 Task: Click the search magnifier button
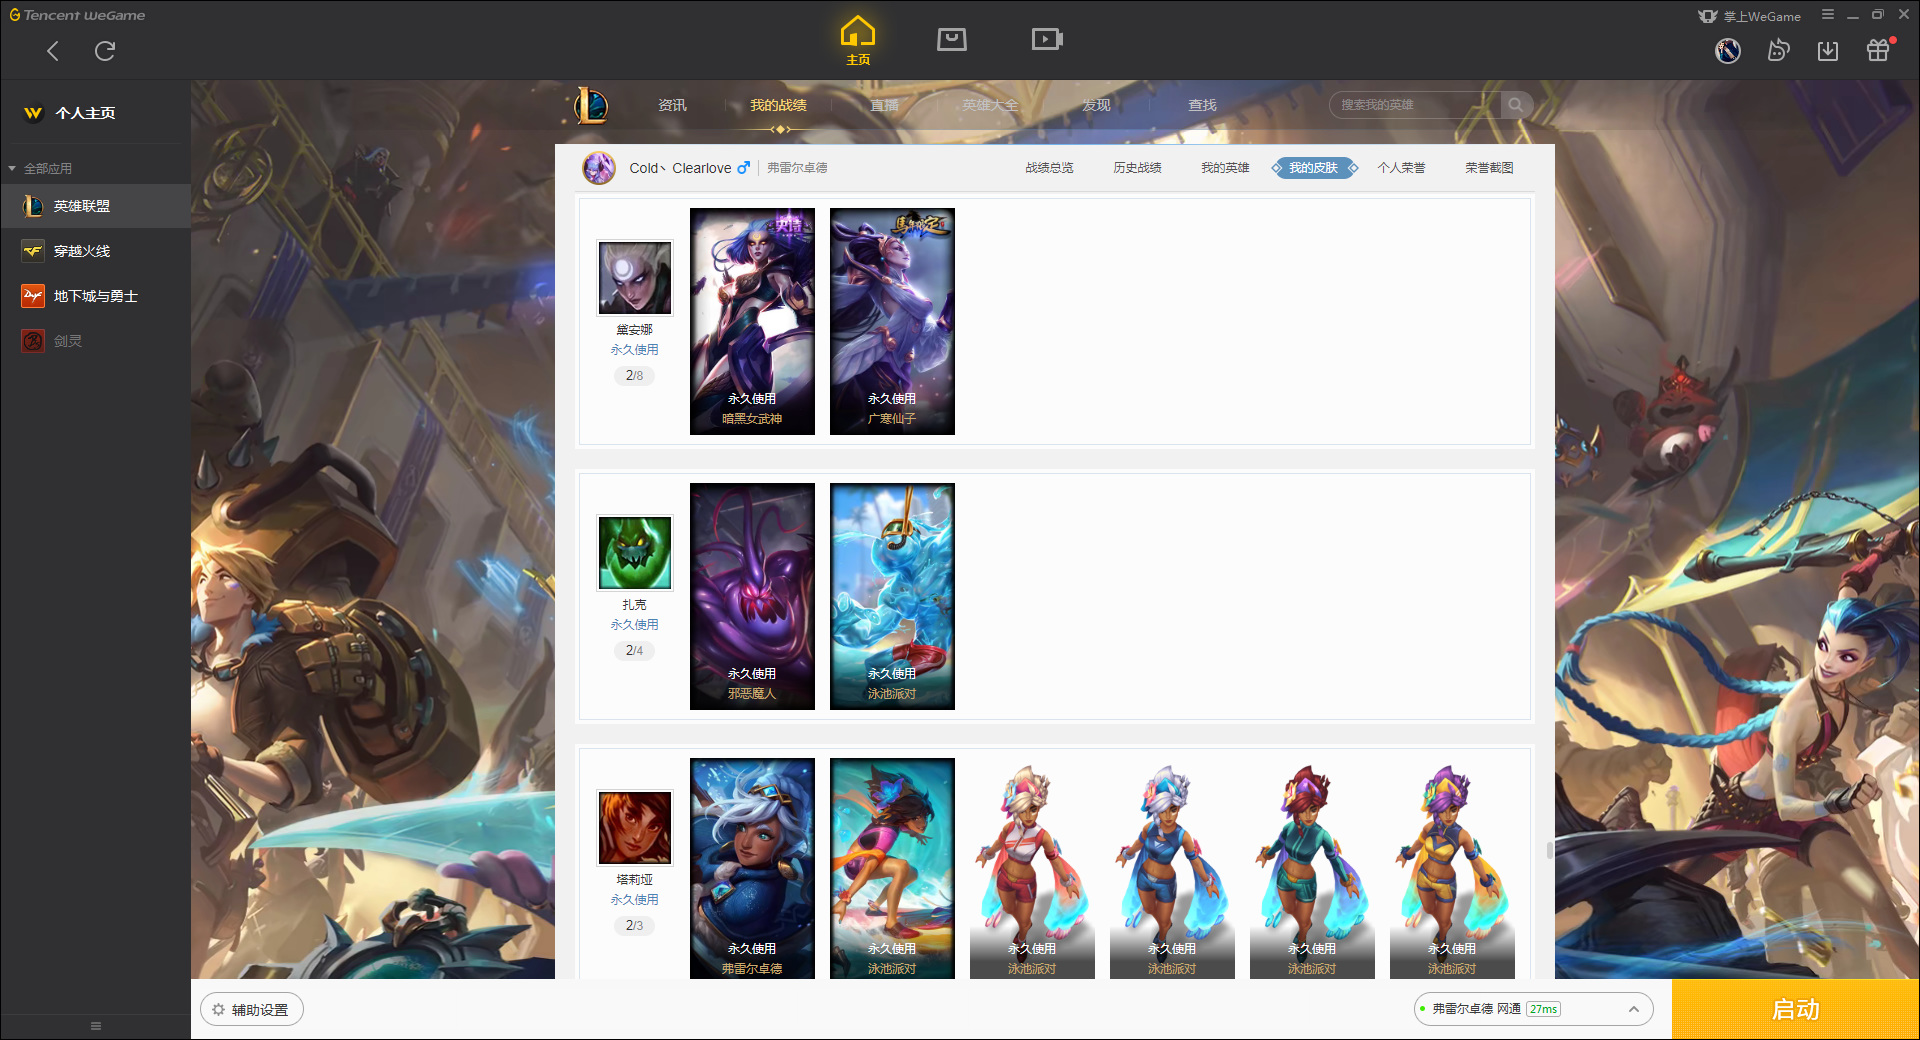coord(1516,105)
